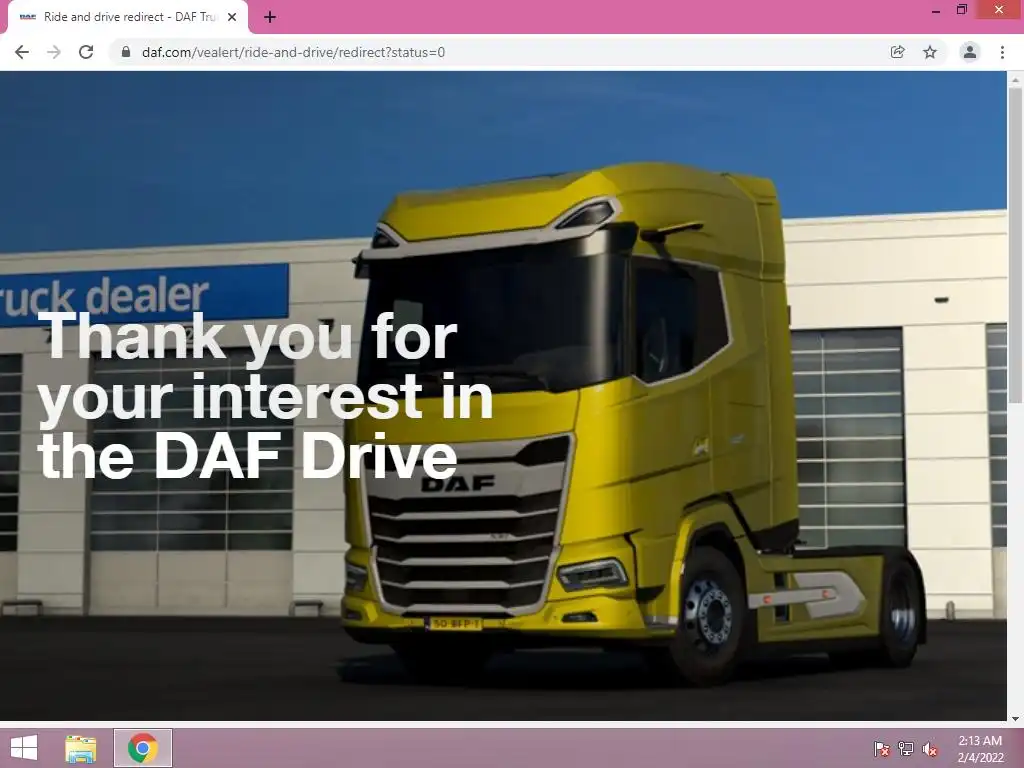This screenshot has width=1024, height=768.
Task: Minimize the Chrome window
Action: pos(935,10)
